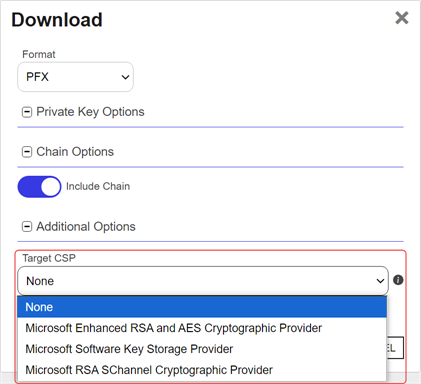This screenshot has height=384, width=421.
Task: Collapse Chain Options minus icon
Action: pyautogui.click(x=27, y=152)
